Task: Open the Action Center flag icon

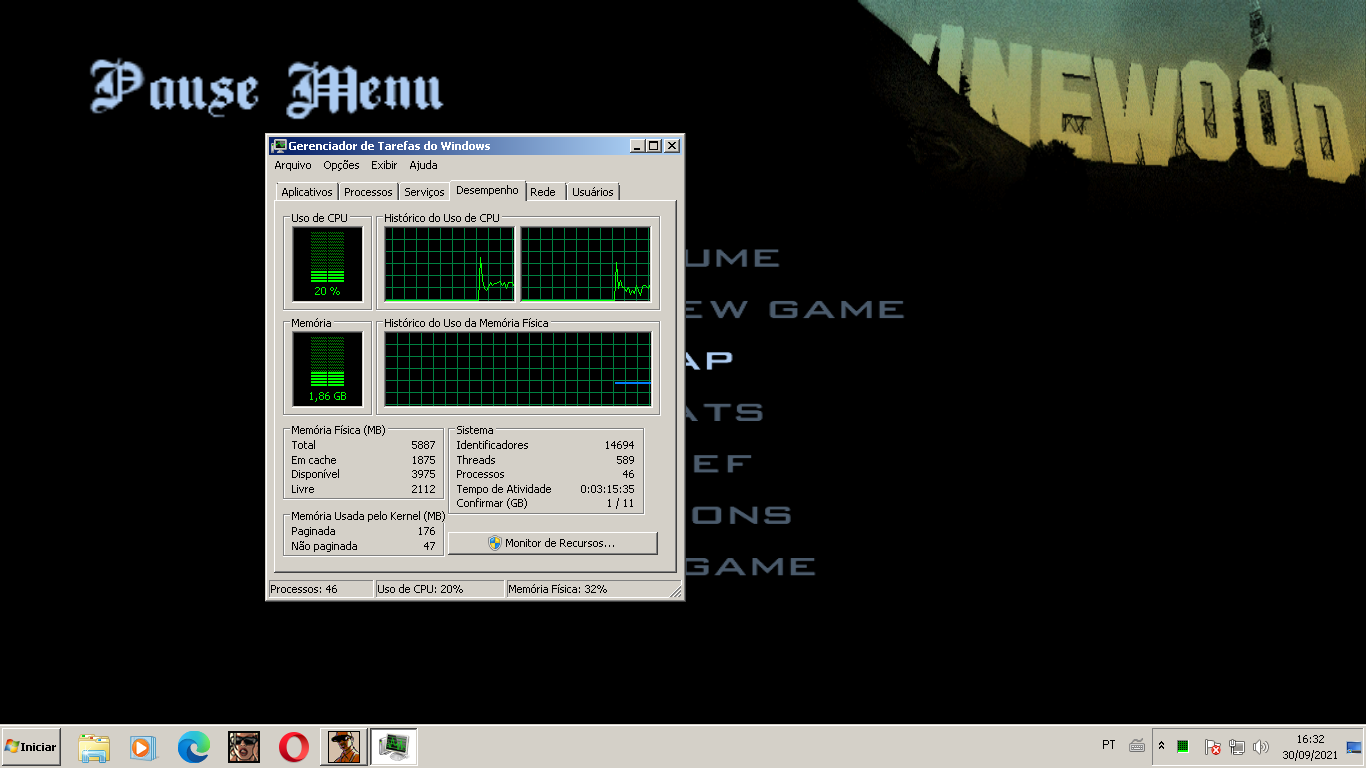Action: tap(1212, 746)
